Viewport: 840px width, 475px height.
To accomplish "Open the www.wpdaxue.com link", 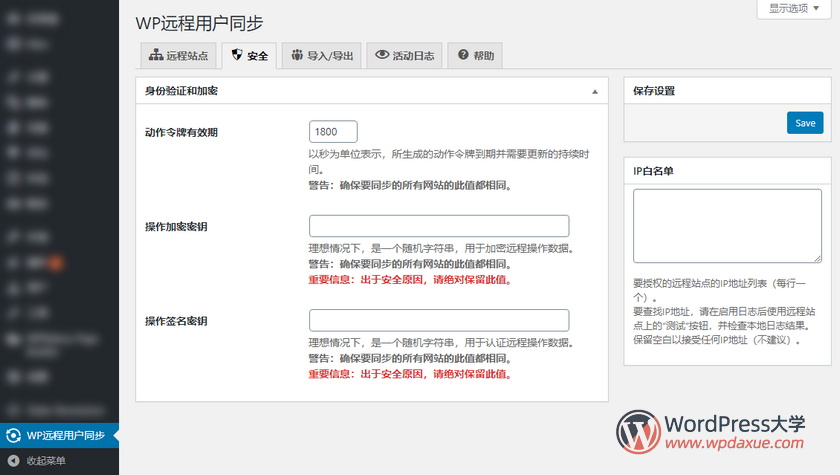I will coord(734,443).
